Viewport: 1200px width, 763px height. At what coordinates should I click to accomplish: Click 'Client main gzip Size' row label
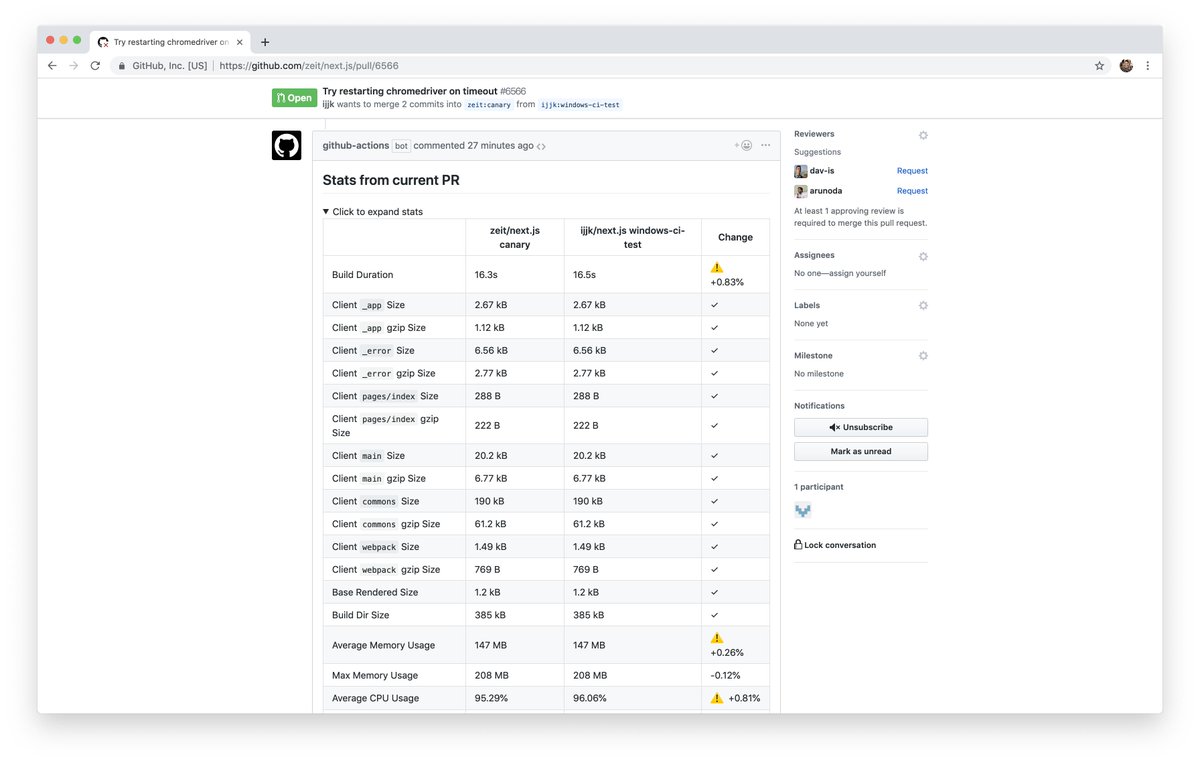point(379,479)
